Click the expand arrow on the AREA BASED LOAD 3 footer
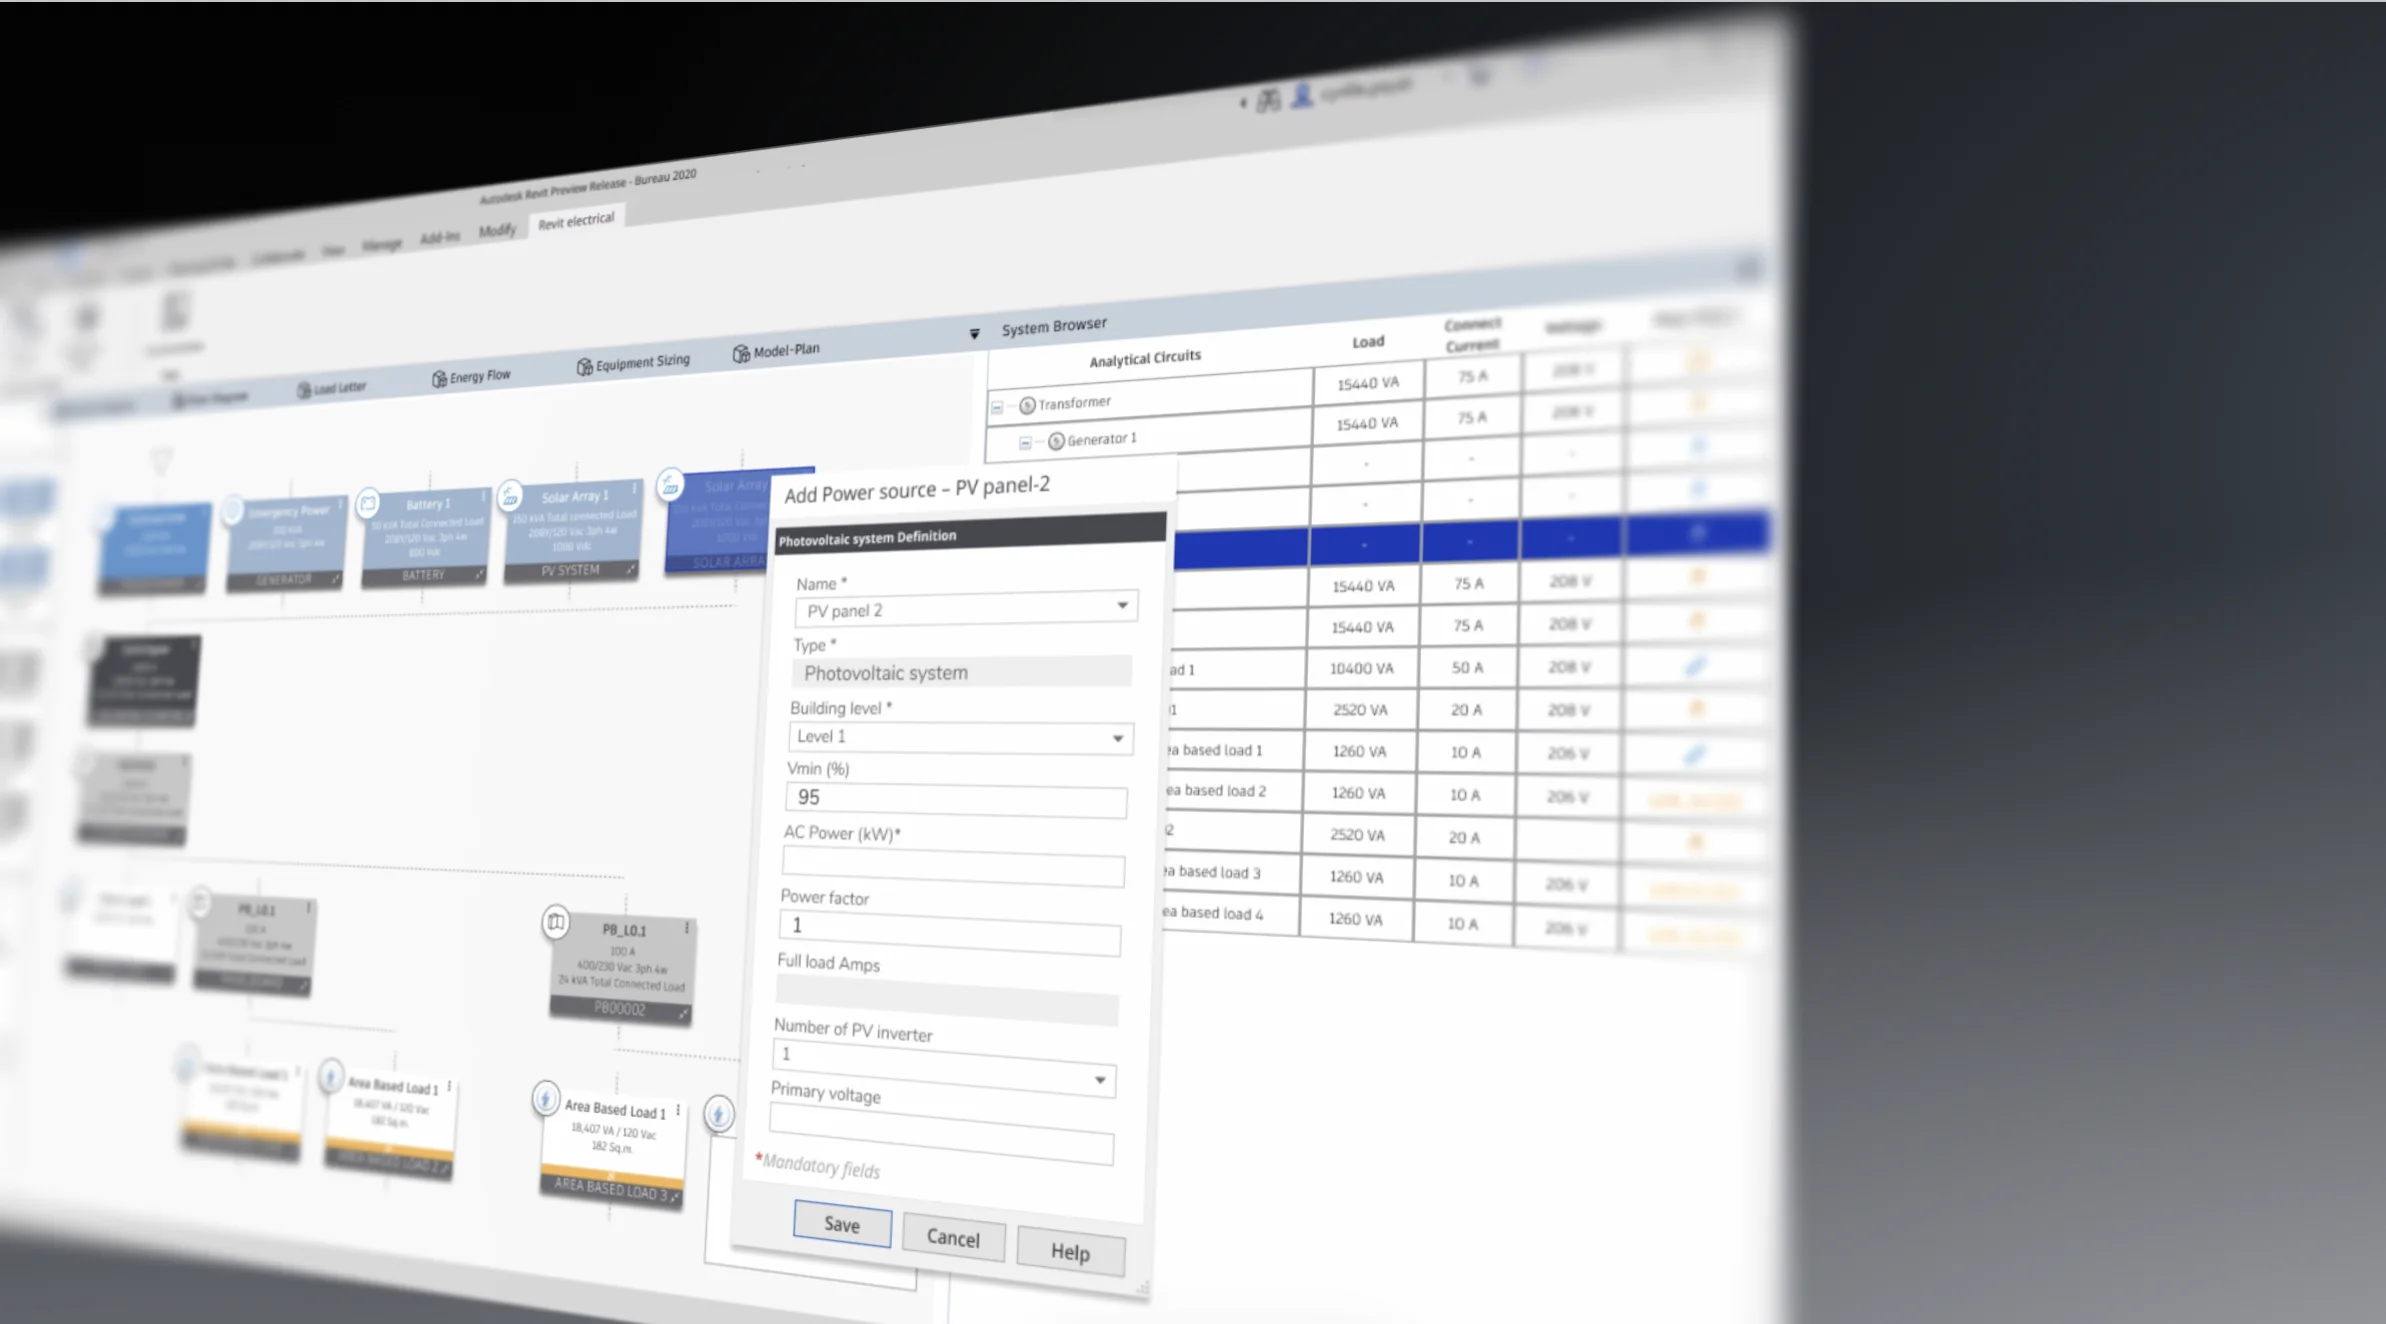2386x1324 pixels. [675, 1196]
